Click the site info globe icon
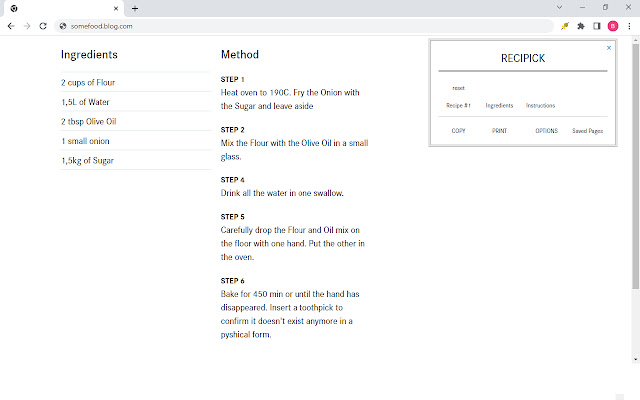 tap(63, 26)
